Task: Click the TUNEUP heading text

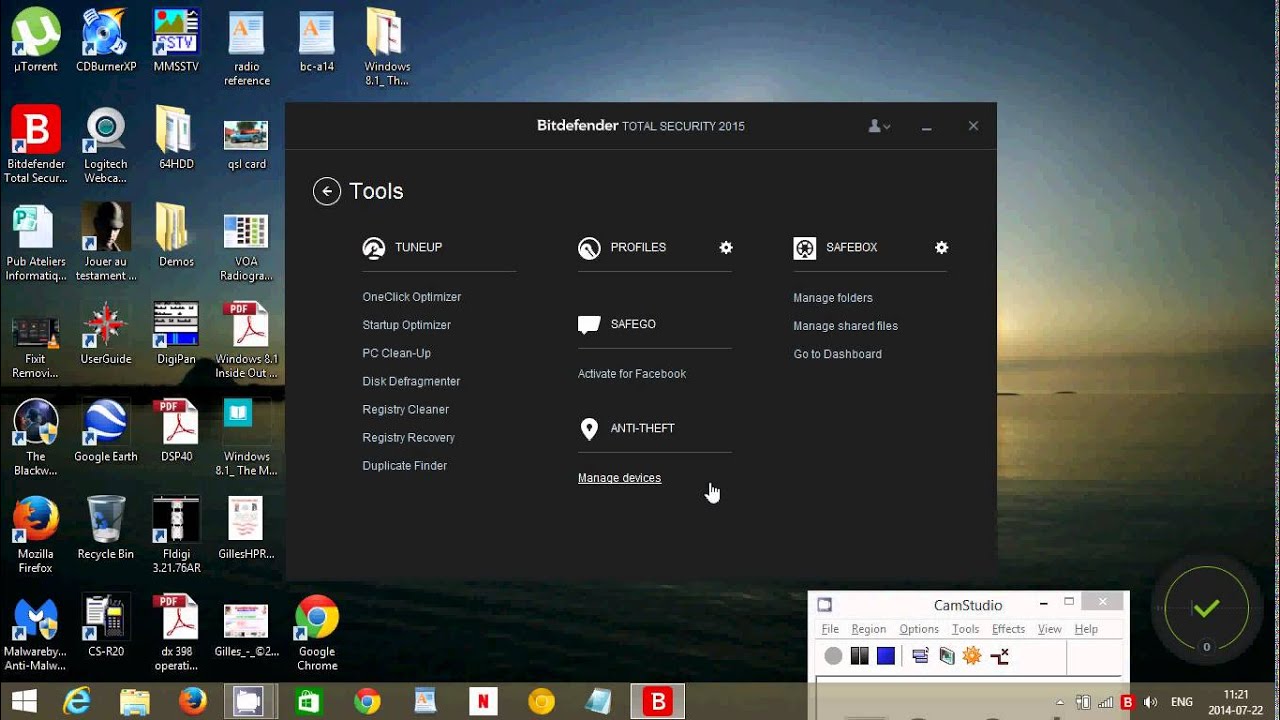Action: [x=418, y=247]
